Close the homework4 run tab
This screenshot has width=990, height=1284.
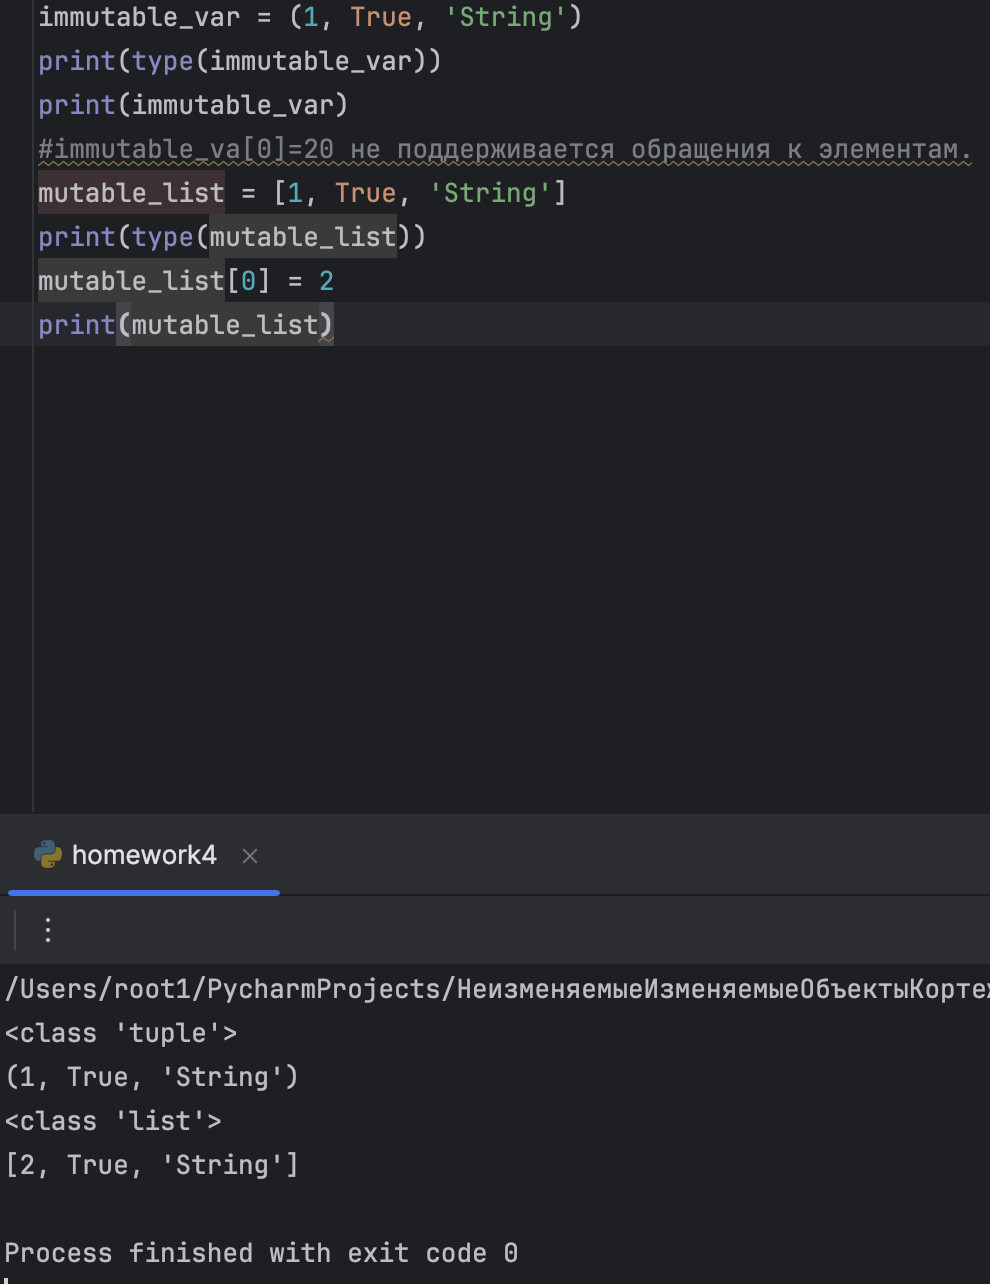(250, 856)
